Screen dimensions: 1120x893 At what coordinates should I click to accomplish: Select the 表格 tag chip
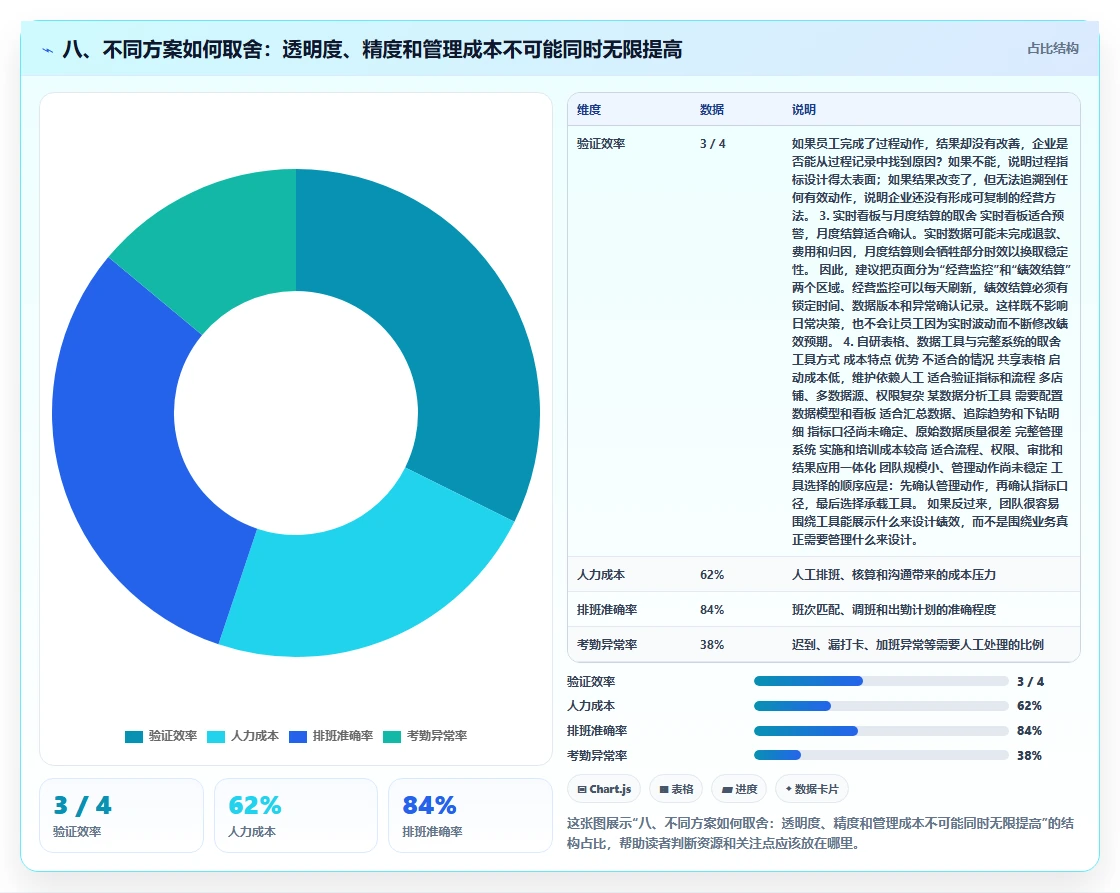tap(676, 789)
